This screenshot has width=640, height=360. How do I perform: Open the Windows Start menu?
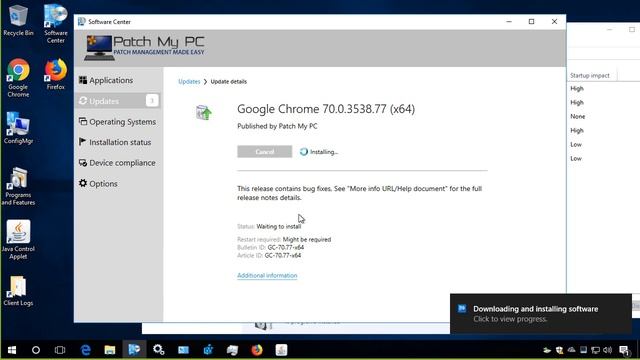12,350
